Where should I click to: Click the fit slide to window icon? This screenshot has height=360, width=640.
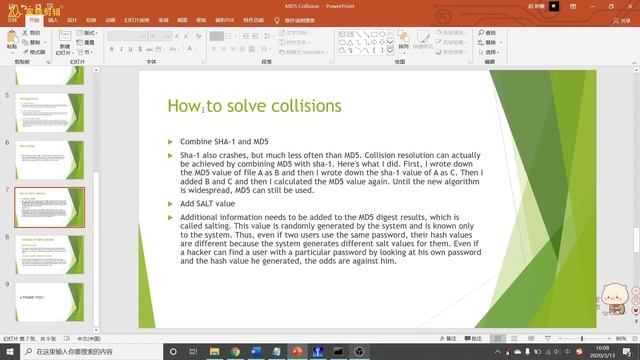point(634,339)
